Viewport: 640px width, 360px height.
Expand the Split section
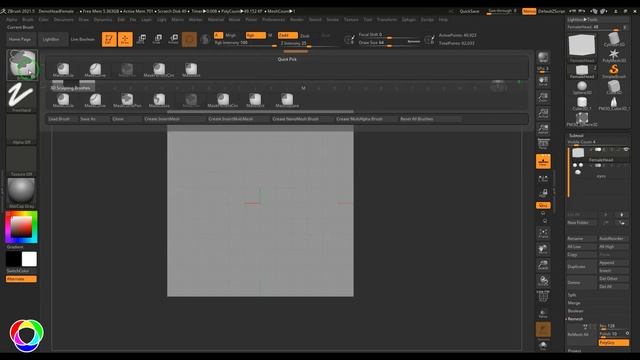coord(572,295)
